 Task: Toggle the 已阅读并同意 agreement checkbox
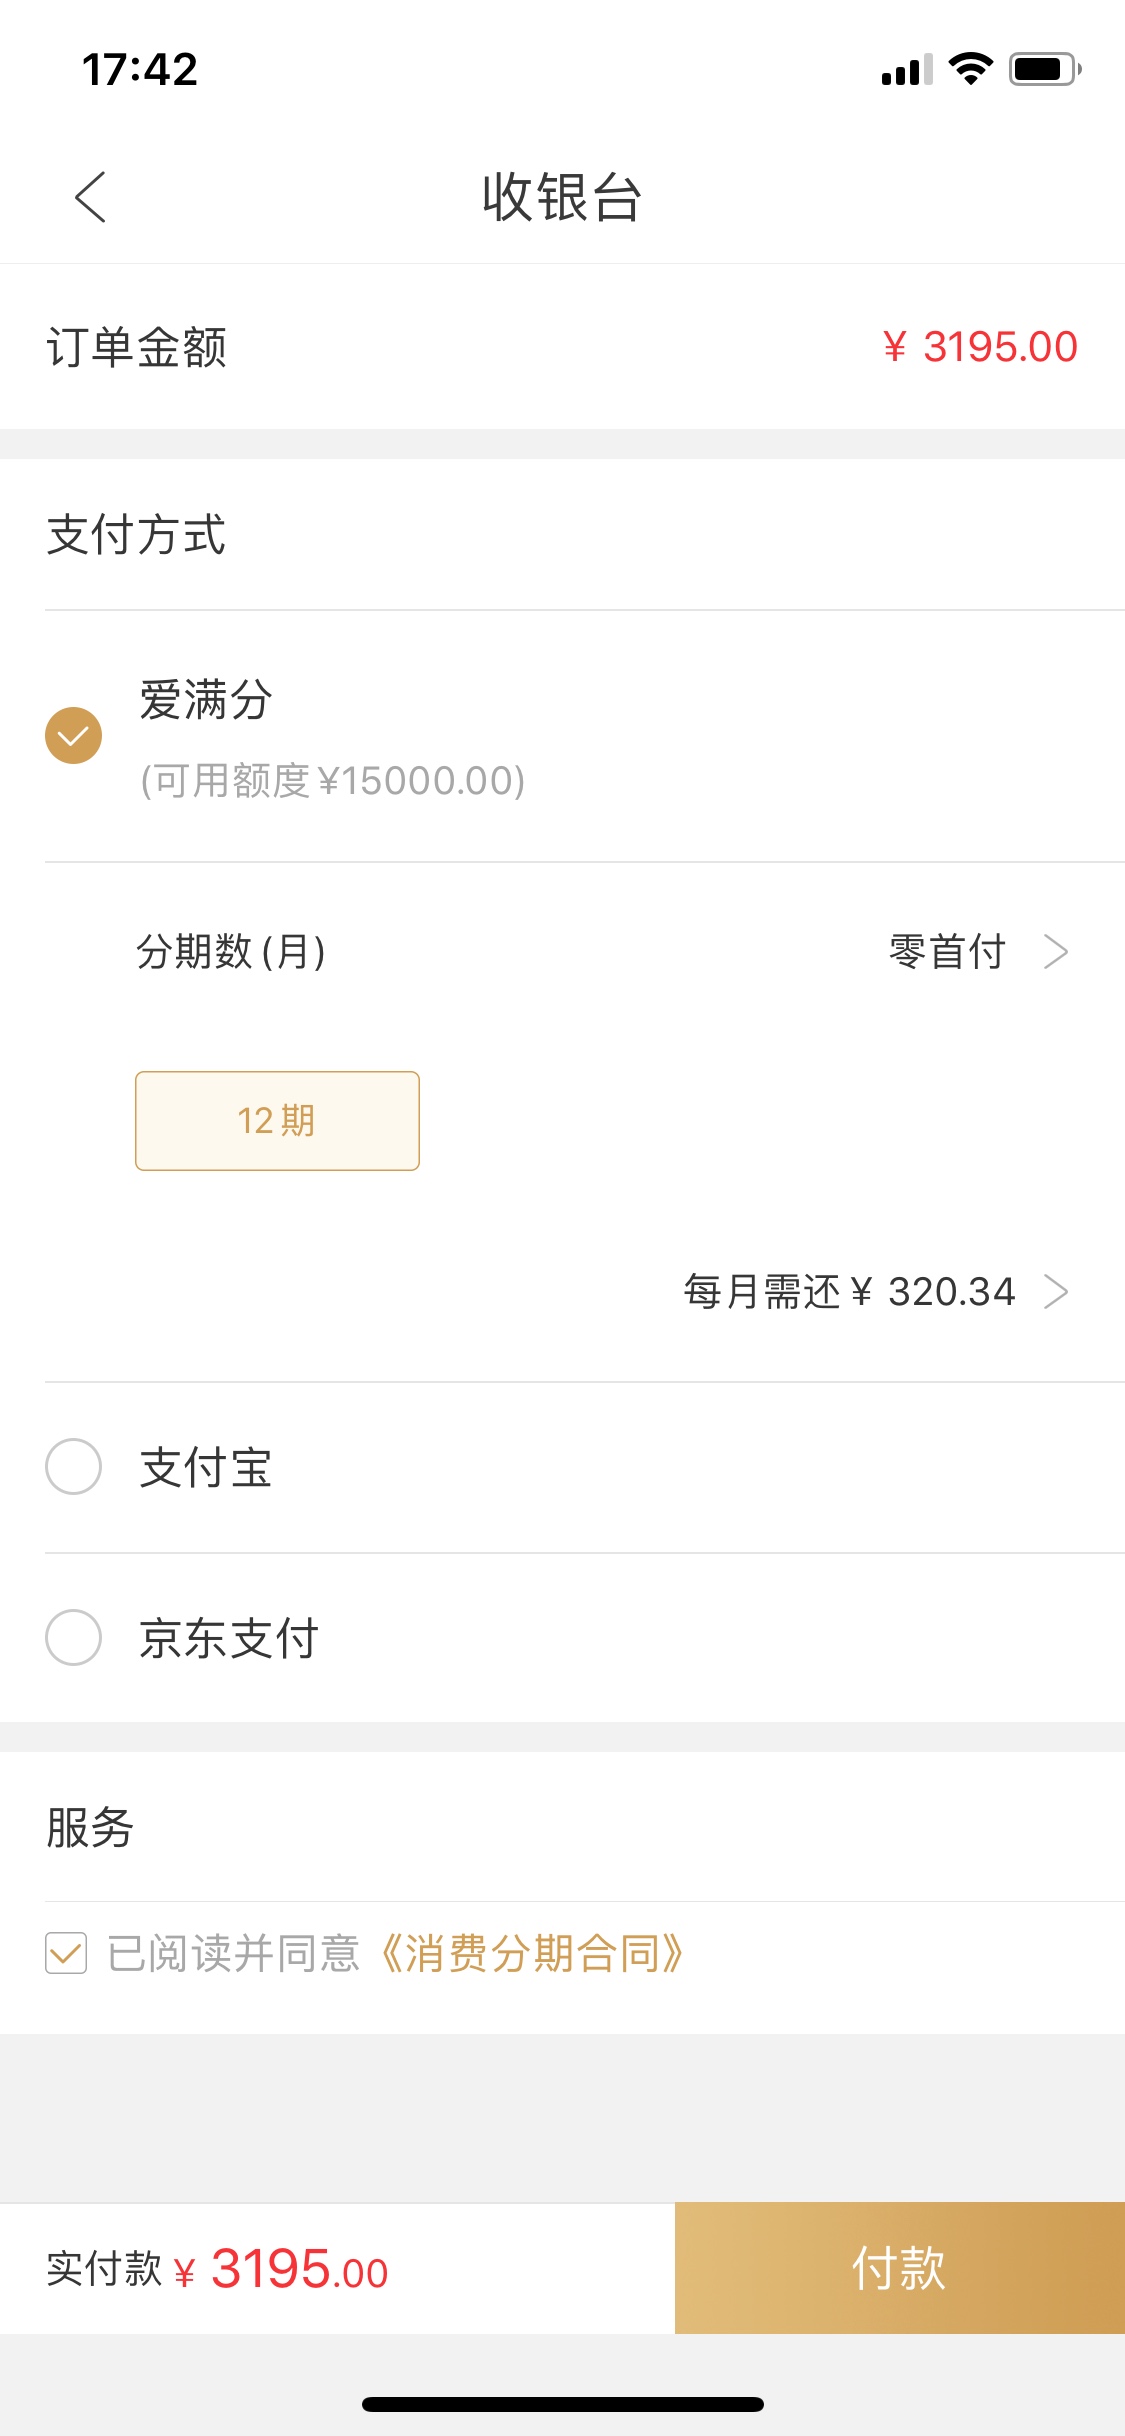click(66, 1953)
